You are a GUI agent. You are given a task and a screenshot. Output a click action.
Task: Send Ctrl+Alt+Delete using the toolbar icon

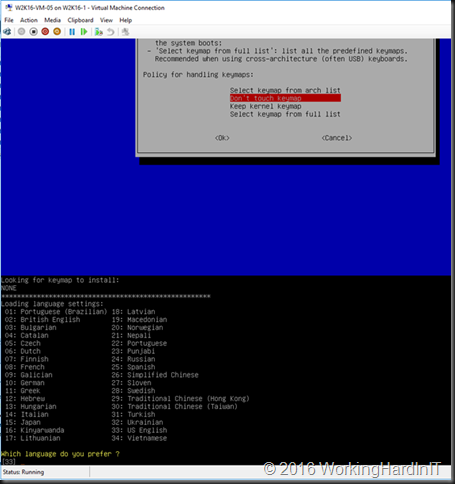click(7, 32)
